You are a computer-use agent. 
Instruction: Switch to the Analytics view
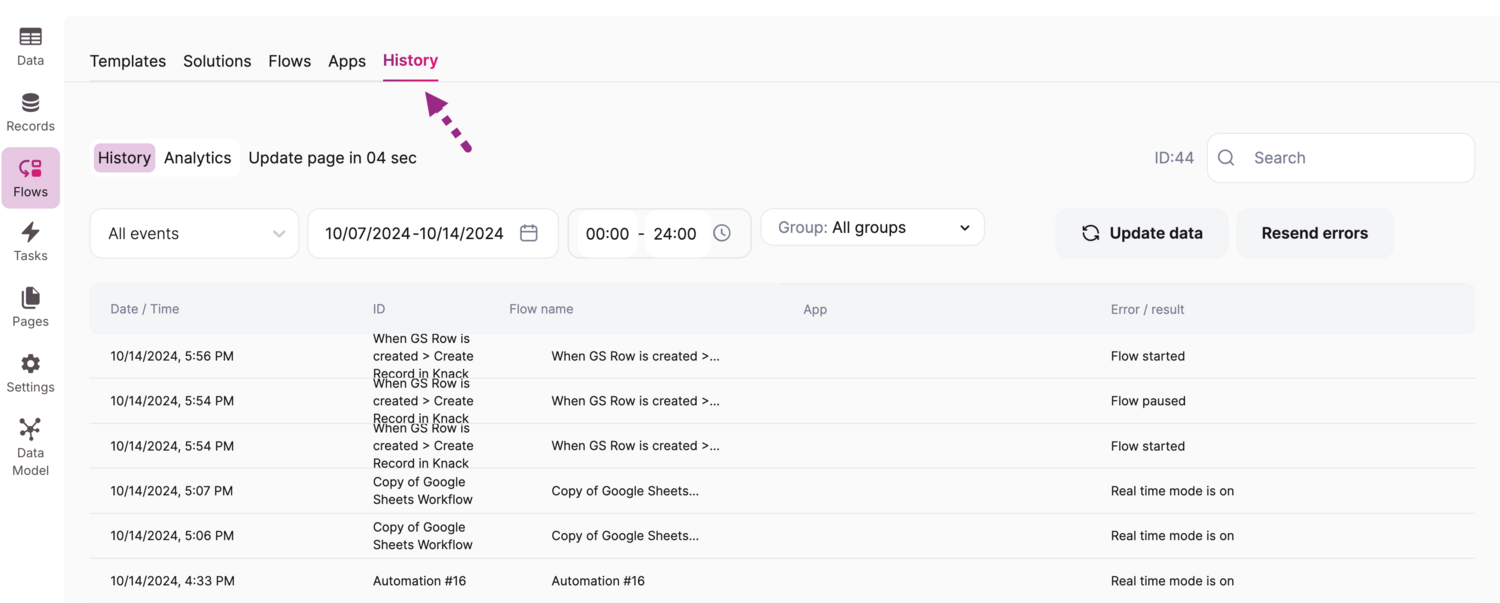click(197, 158)
